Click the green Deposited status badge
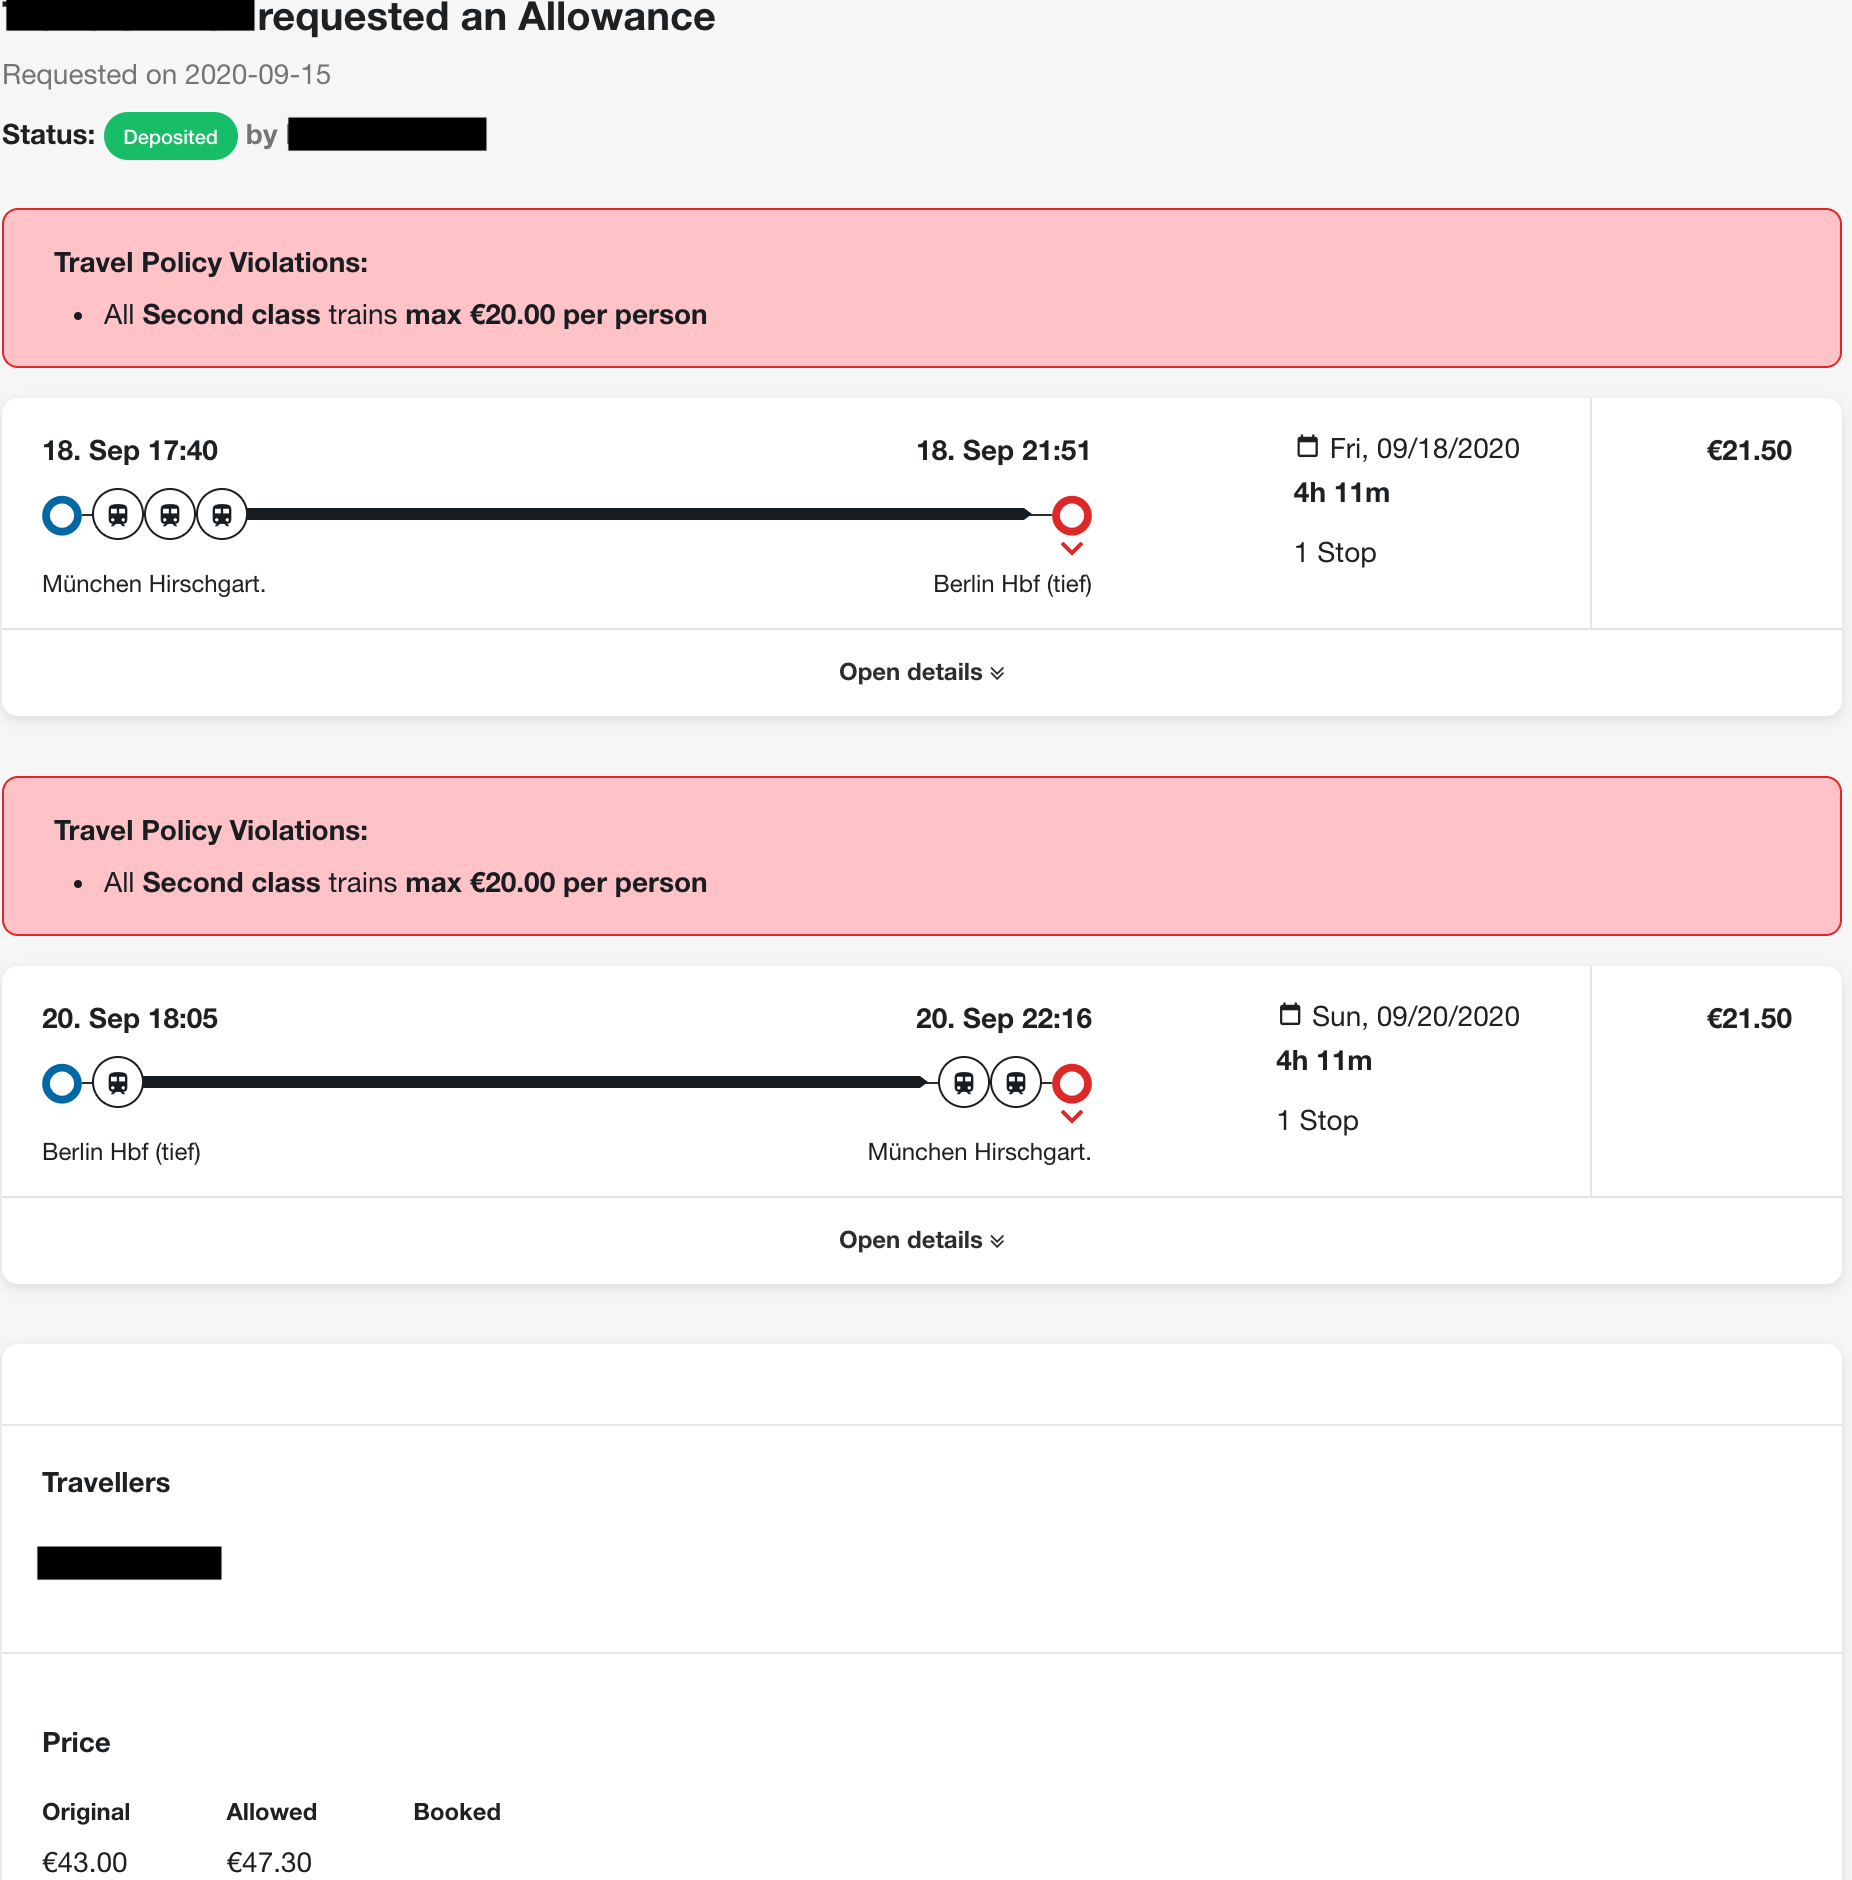 pos(170,136)
